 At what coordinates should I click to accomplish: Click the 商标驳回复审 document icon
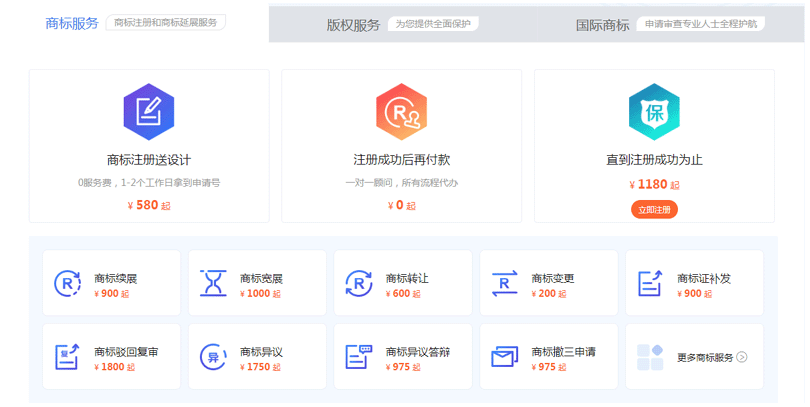[68, 357]
